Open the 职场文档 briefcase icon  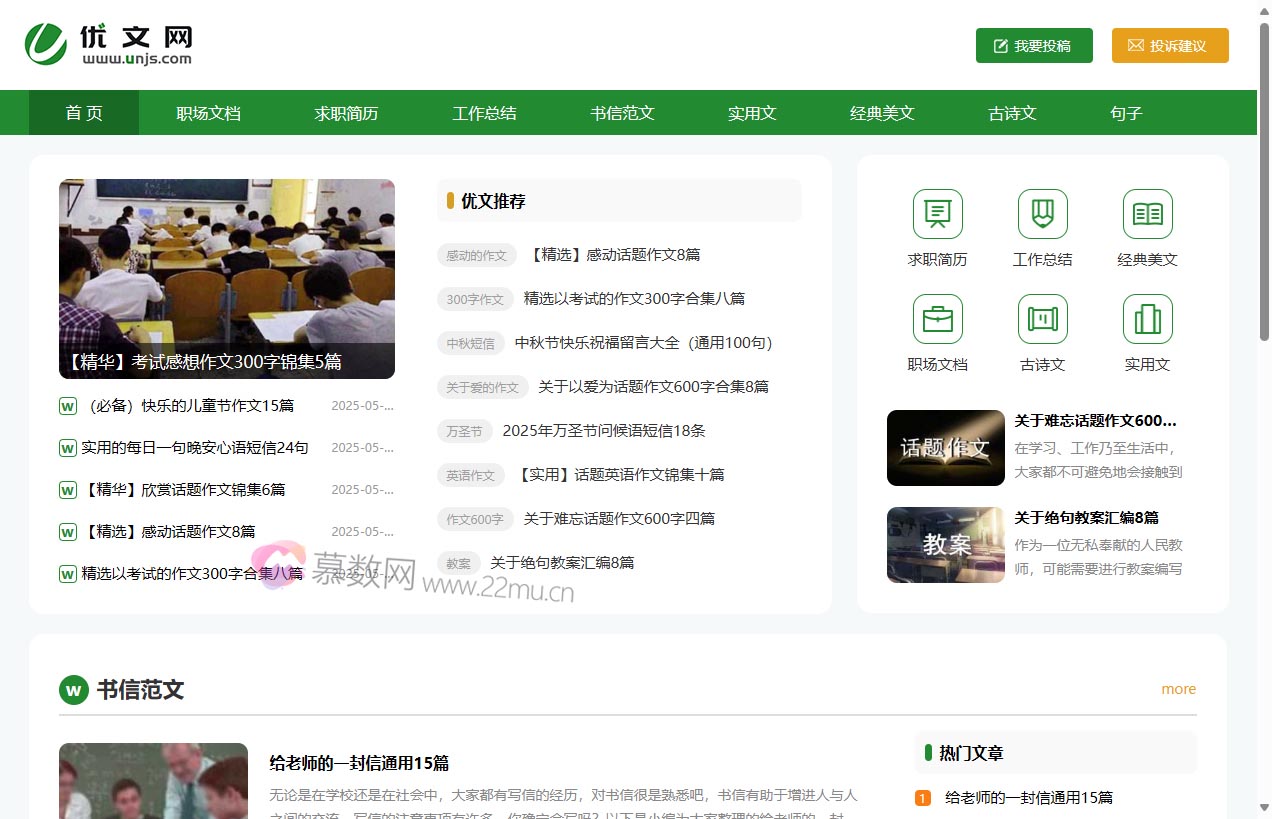point(937,320)
